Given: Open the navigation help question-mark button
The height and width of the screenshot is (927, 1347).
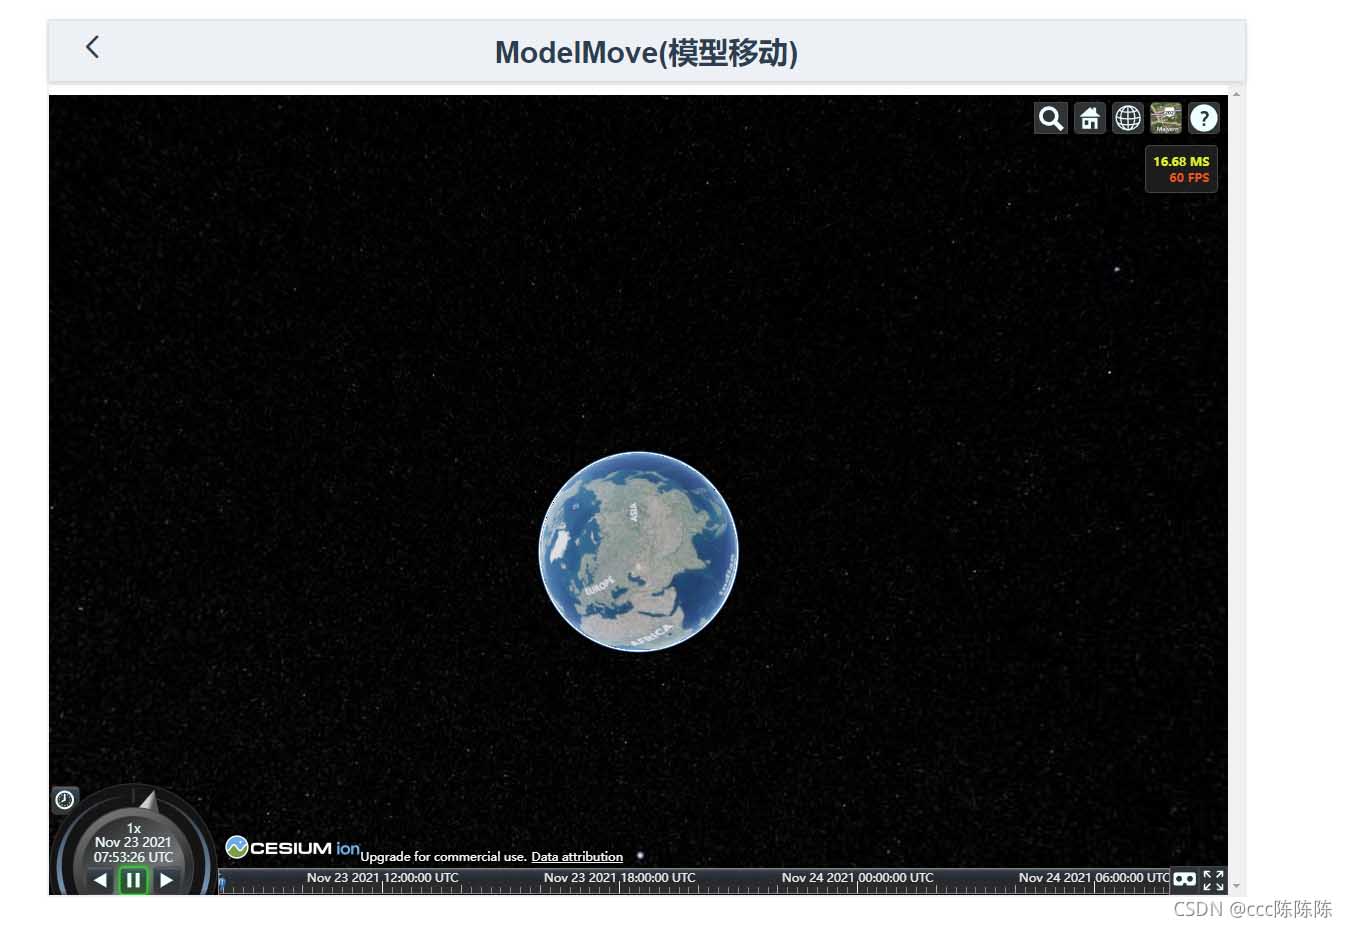Looking at the screenshot, I should pos(1204,118).
